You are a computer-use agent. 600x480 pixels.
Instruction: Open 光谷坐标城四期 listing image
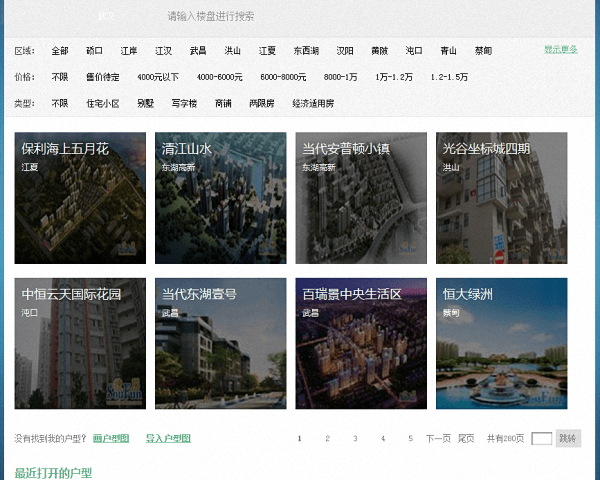(501, 198)
